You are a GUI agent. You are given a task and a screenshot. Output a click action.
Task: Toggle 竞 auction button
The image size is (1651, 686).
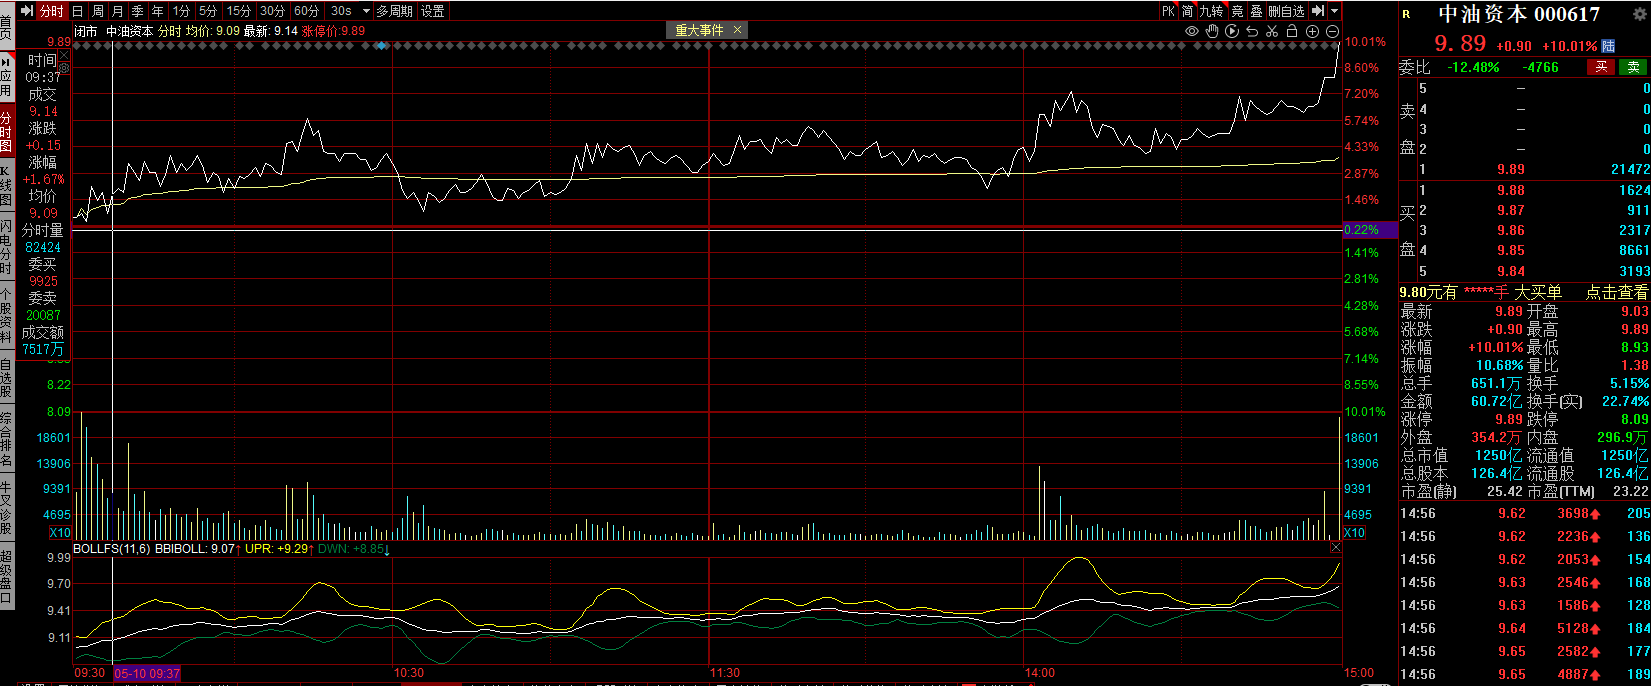coord(1237,11)
